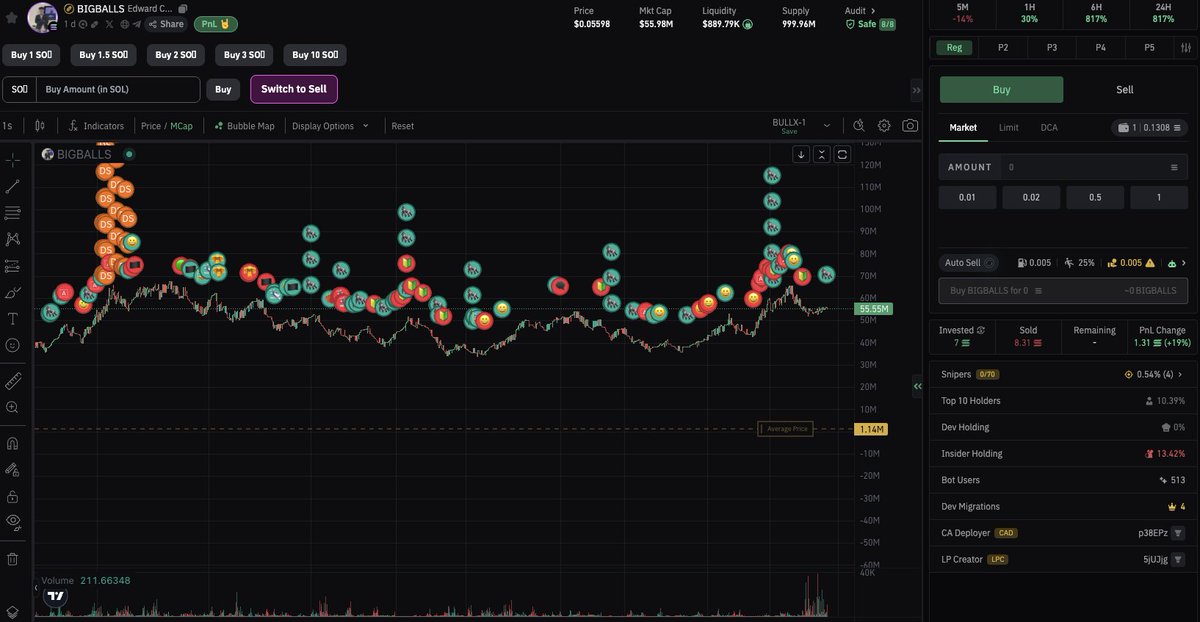Open the Telegram link icon
1200x622 pixels.
click(x=138, y=23)
